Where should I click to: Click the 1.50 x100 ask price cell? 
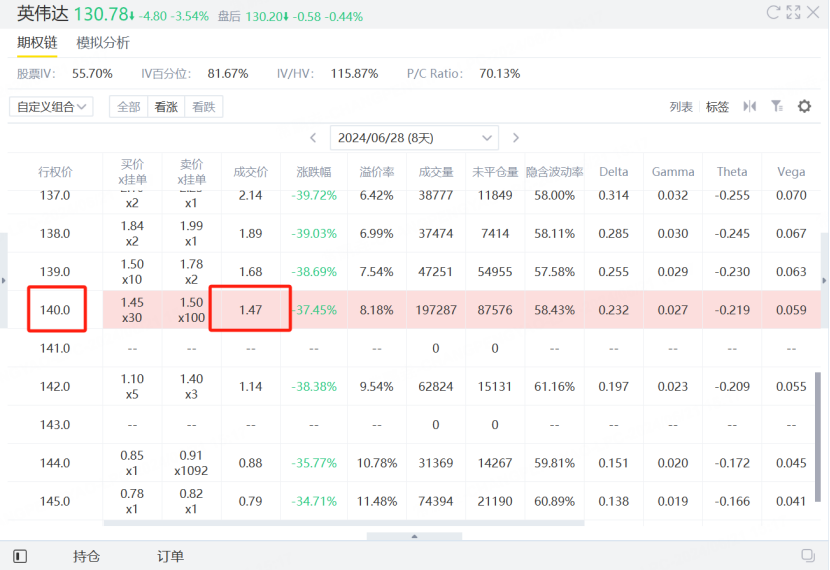tap(191, 310)
